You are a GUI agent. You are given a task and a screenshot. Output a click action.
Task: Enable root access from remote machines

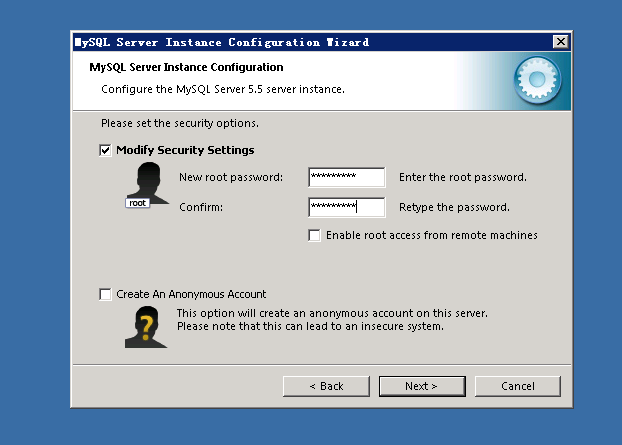(315, 235)
